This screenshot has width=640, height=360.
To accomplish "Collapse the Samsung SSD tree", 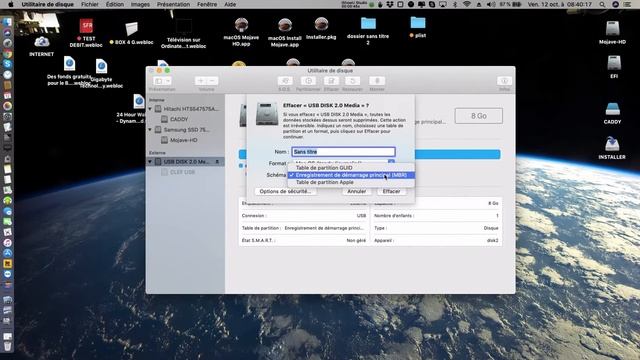I will tap(150, 130).
